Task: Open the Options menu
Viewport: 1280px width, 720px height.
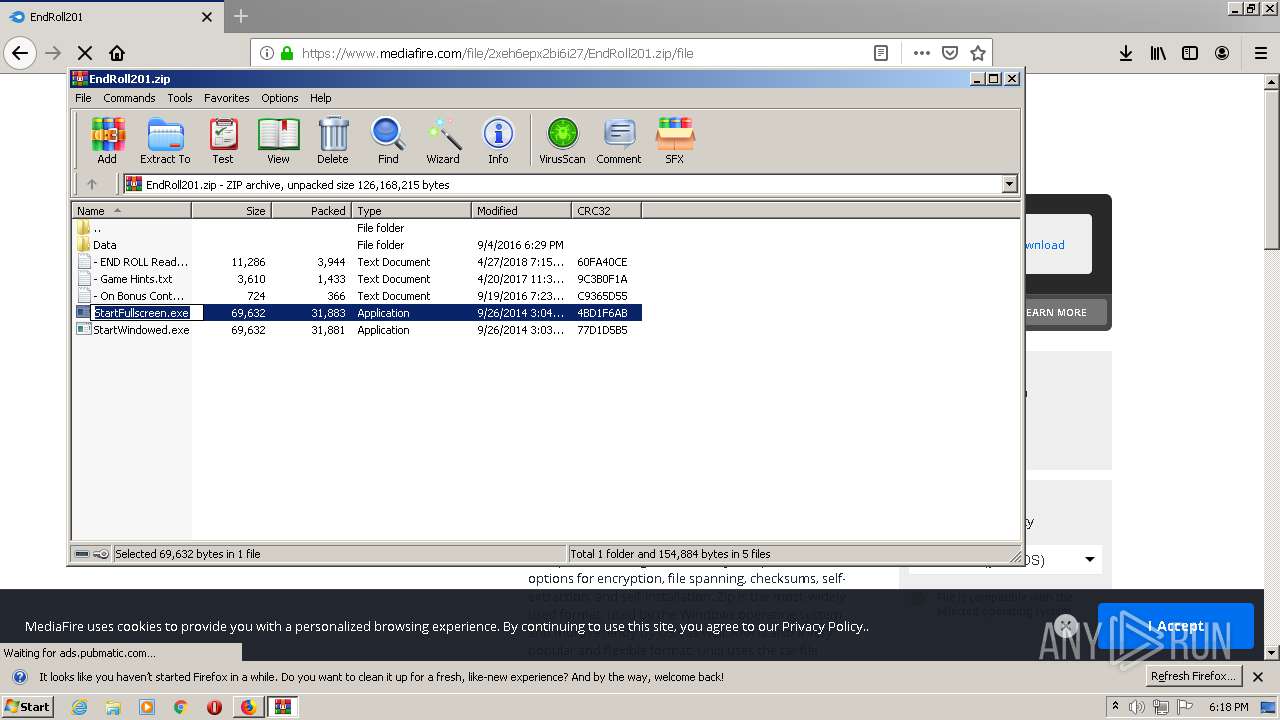Action: click(x=280, y=98)
